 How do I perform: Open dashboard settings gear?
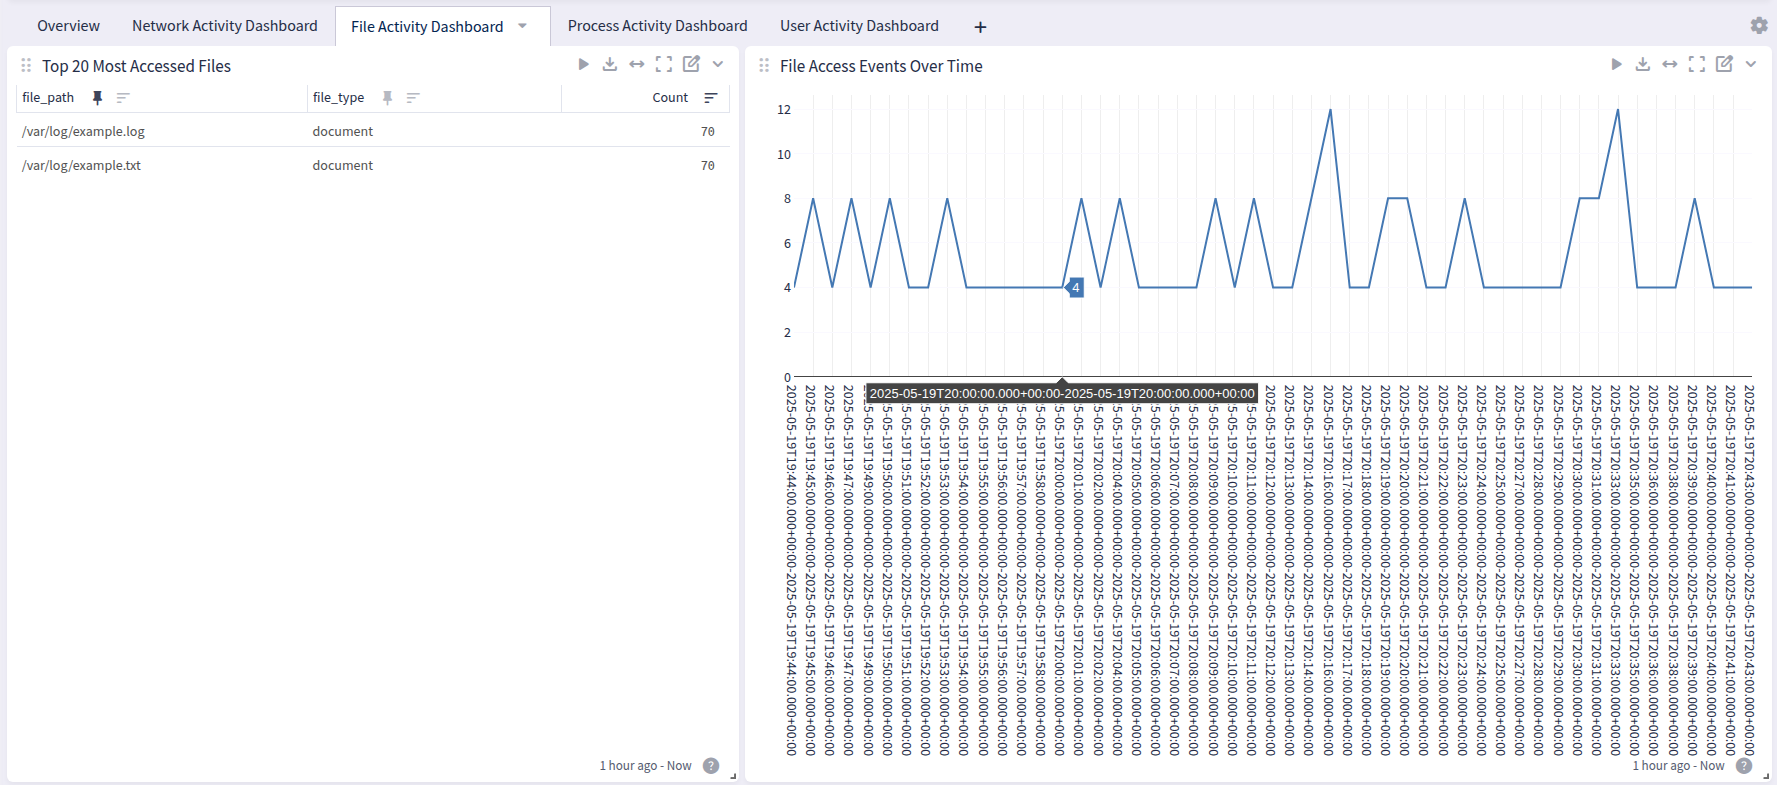(1759, 25)
